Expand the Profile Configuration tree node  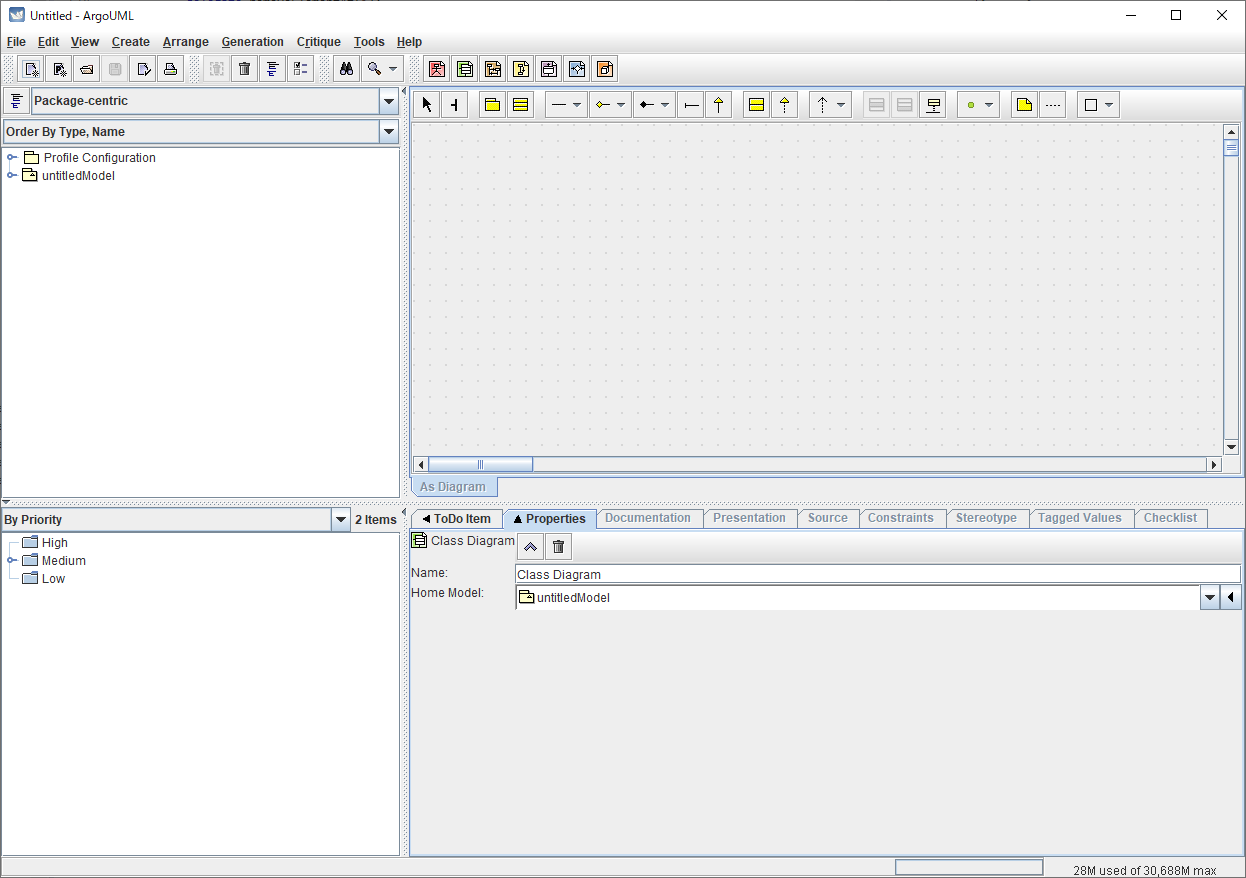click(x=12, y=158)
